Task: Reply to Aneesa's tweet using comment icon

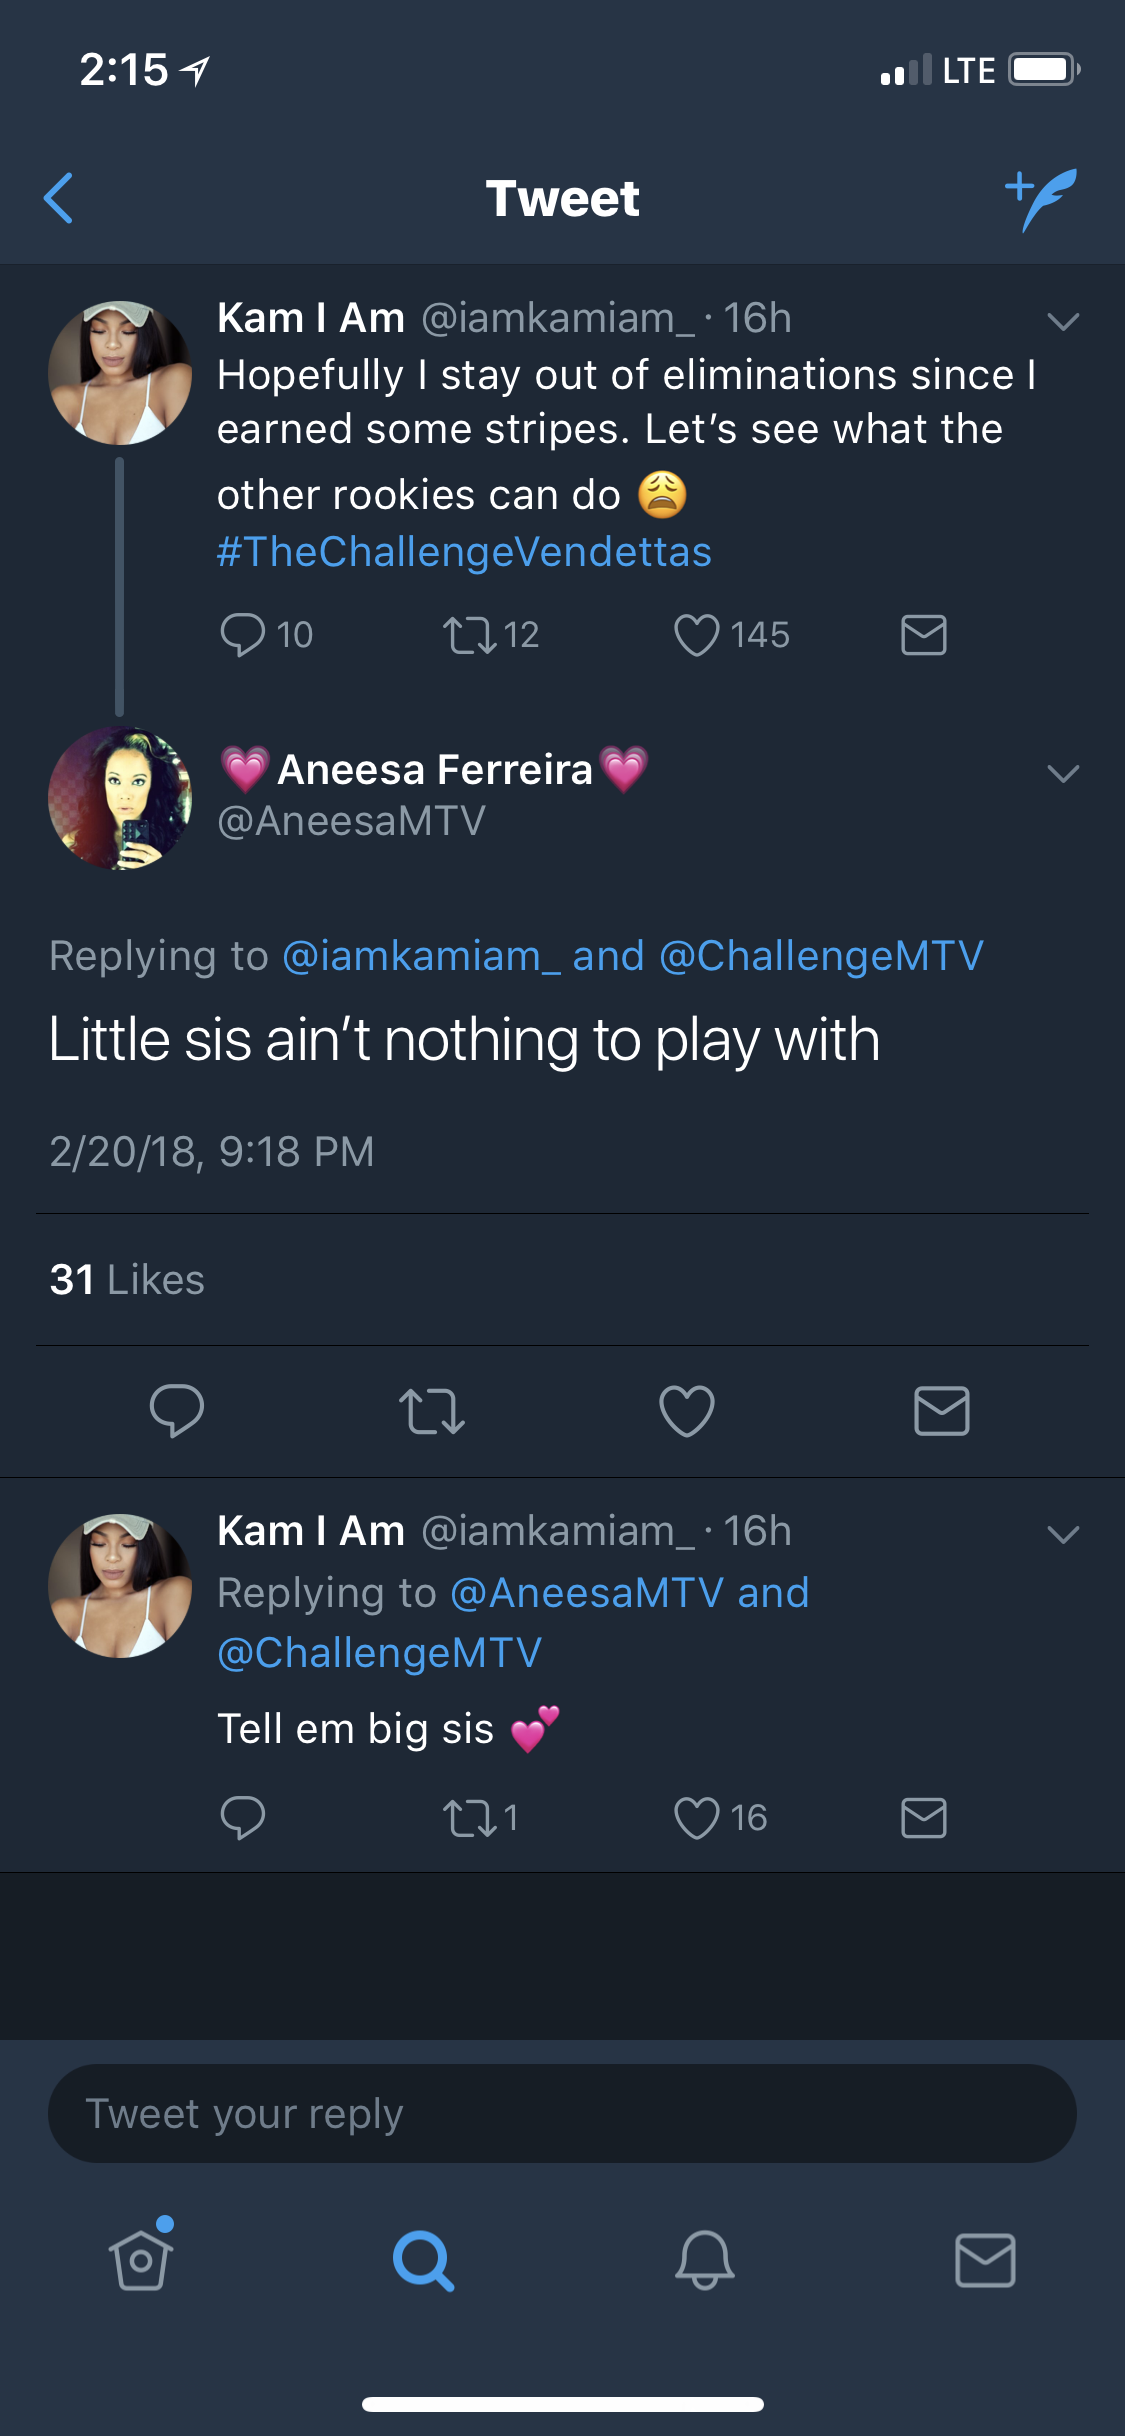Action: point(177,1411)
